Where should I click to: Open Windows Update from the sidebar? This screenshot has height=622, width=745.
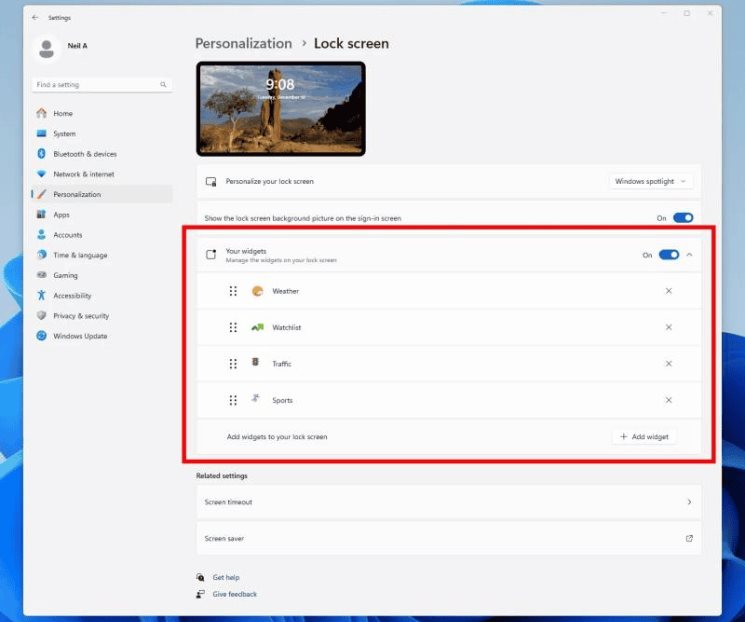80,336
